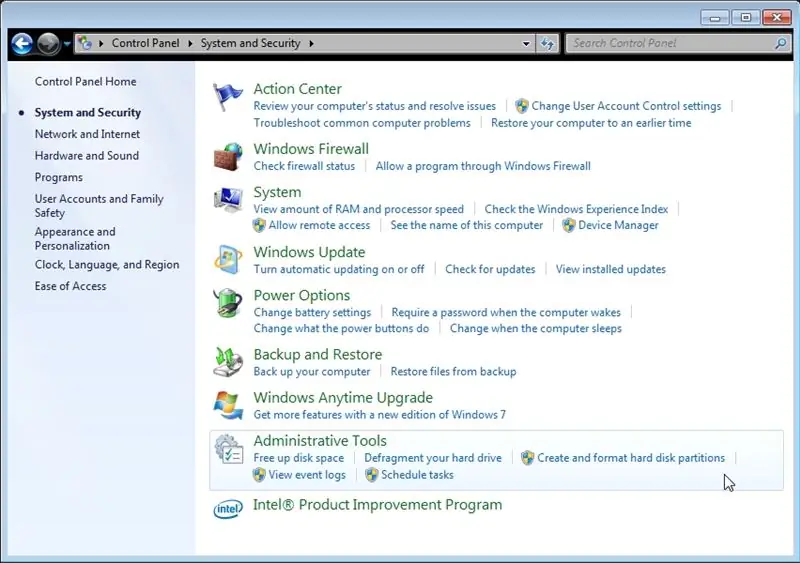Open the Windows Anytime Upgrade flag icon
The height and width of the screenshot is (563, 800).
coord(228,405)
